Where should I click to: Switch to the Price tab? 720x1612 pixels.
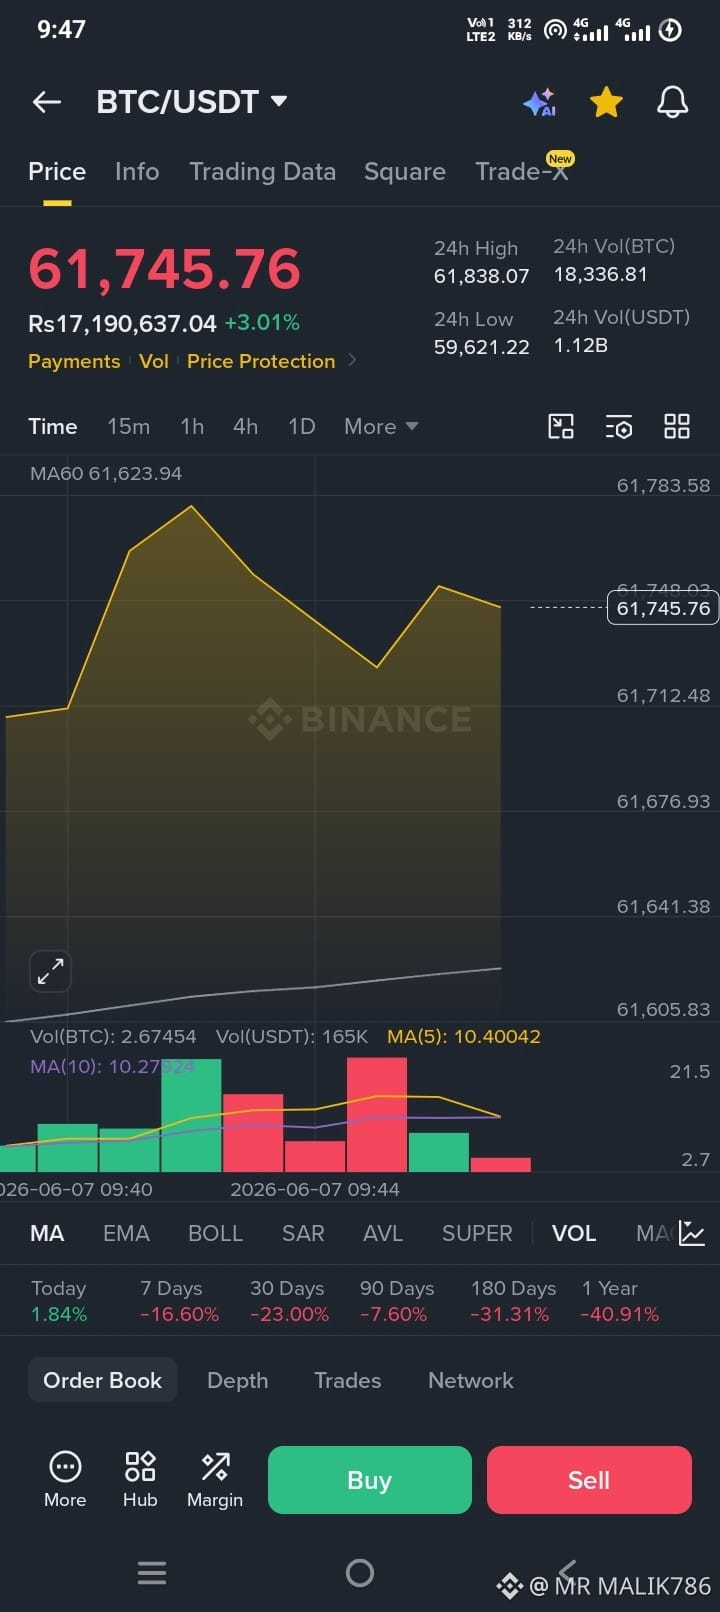pos(57,172)
